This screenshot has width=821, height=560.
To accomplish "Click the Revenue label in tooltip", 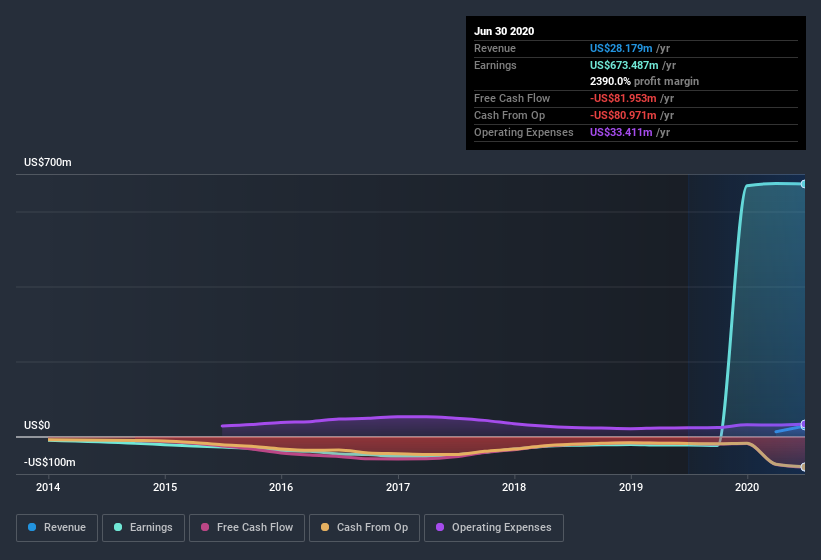I will (x=495, y=48).
